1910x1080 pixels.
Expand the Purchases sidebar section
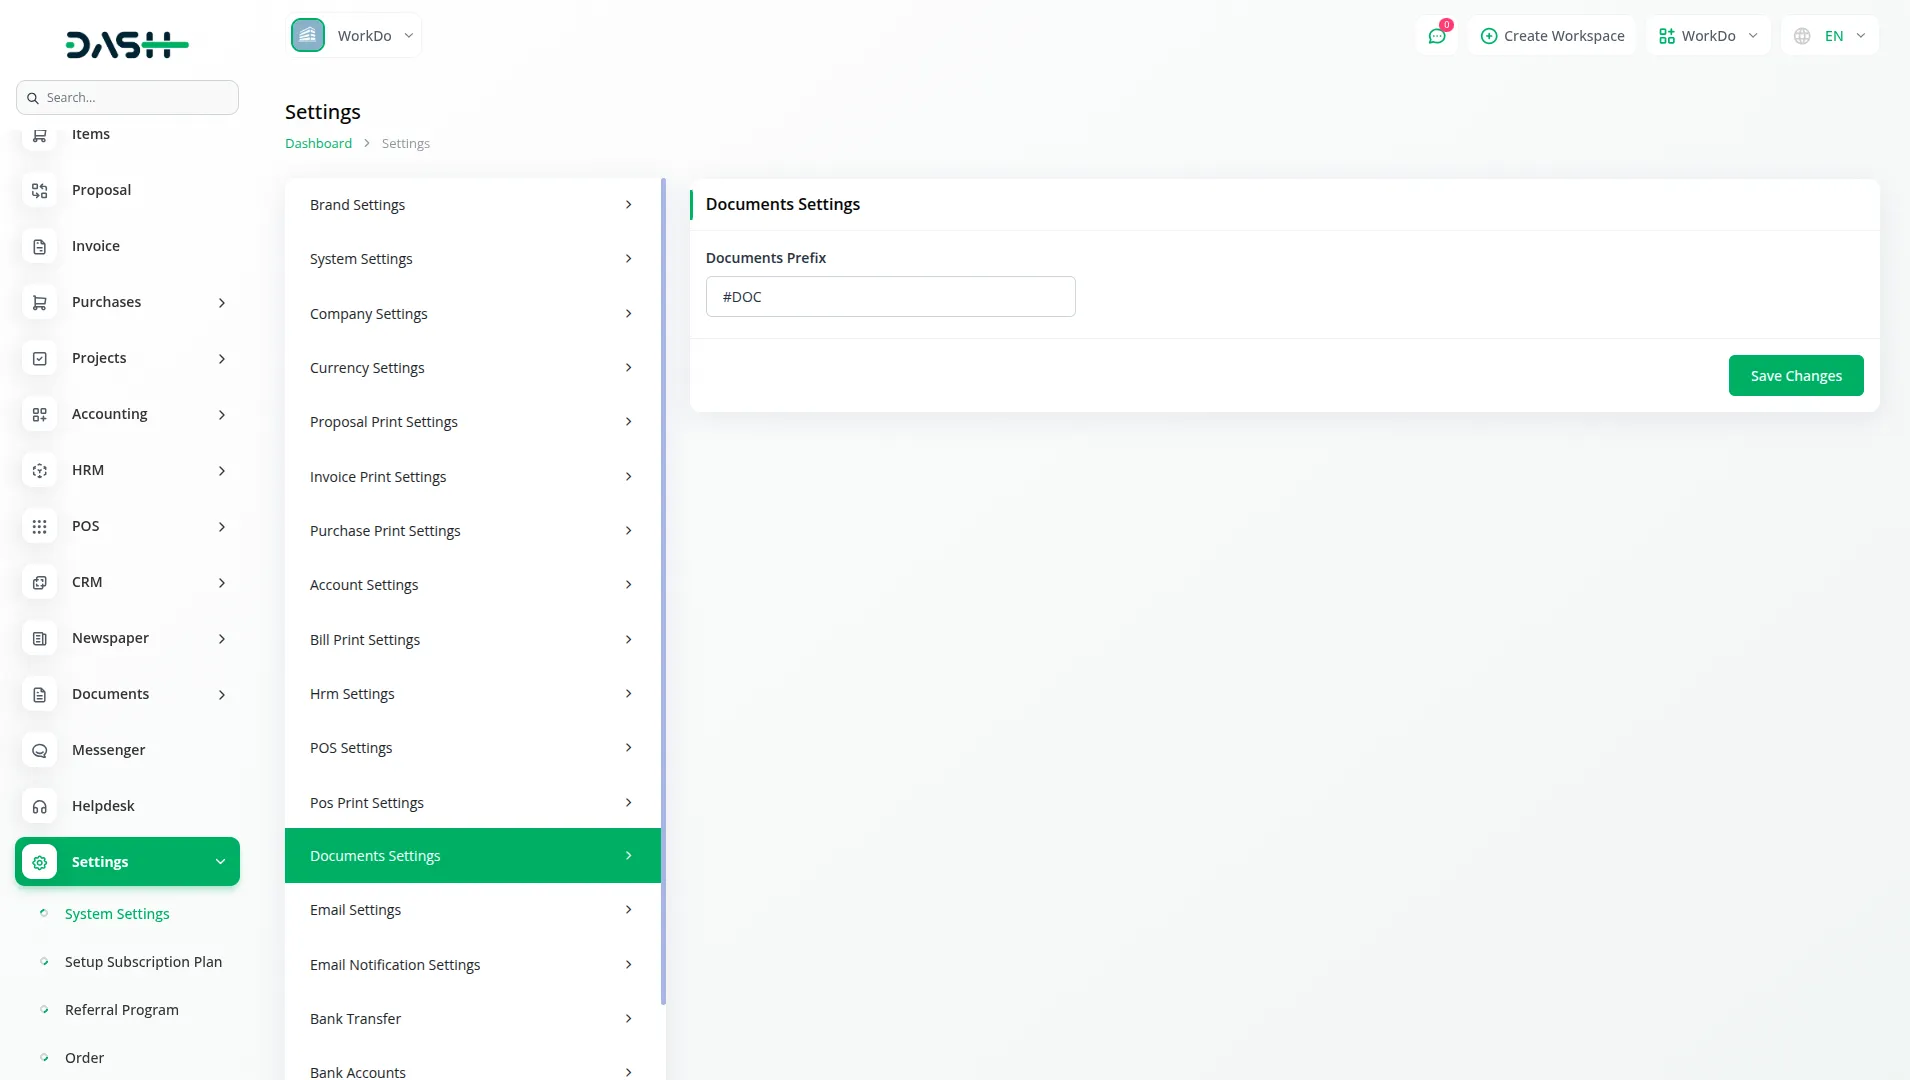pyautogui.click(x=221, y=302)
